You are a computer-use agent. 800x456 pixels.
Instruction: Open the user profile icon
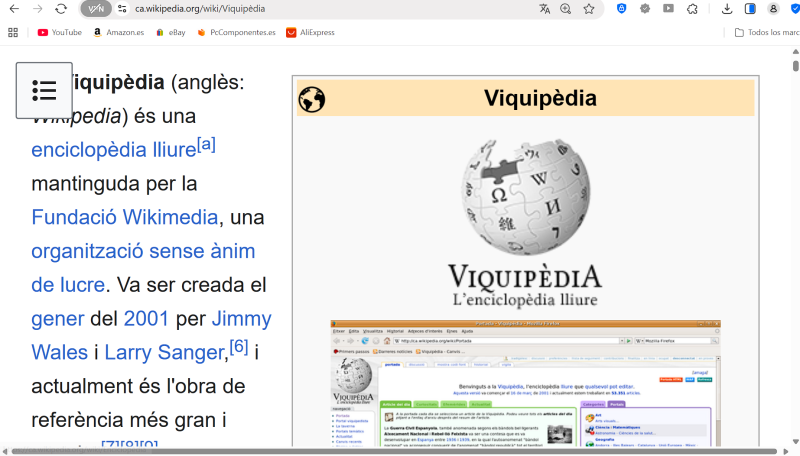[x=773, y=9]
